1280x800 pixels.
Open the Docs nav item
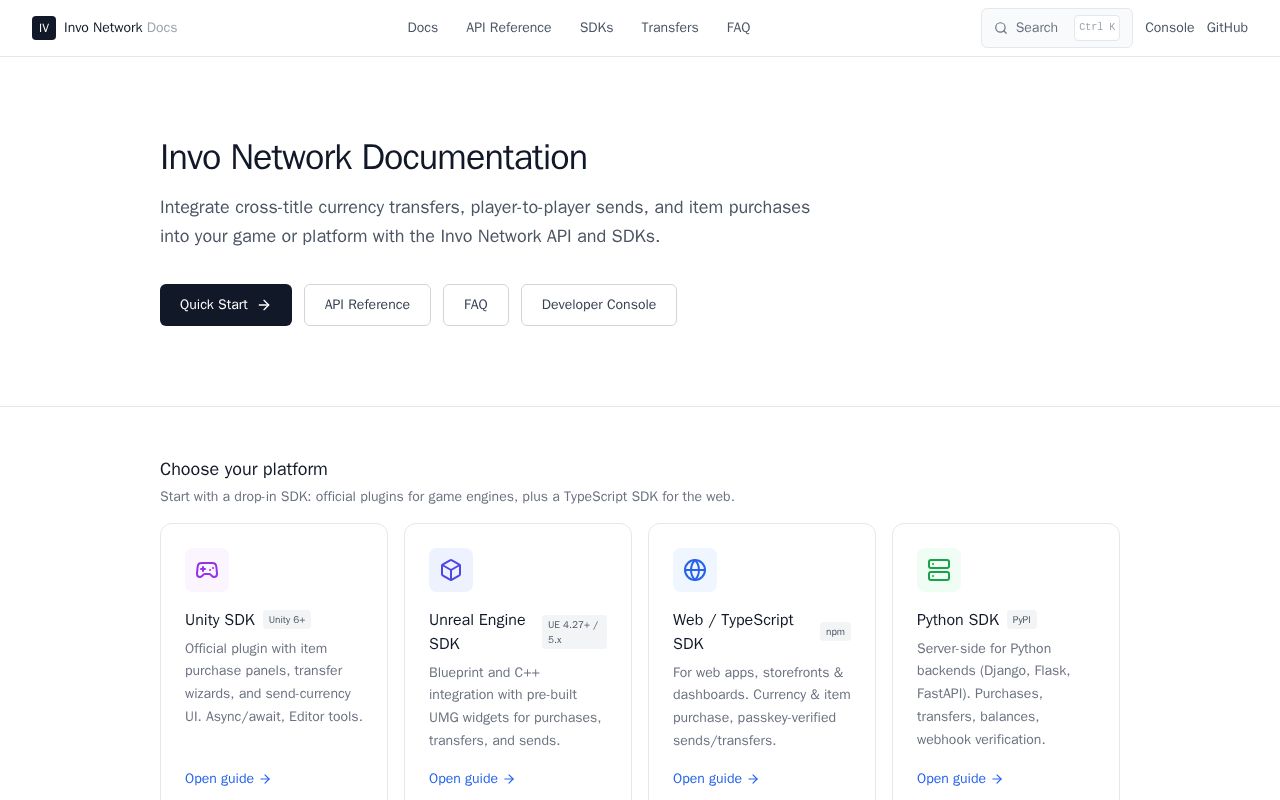click(423, 28)
